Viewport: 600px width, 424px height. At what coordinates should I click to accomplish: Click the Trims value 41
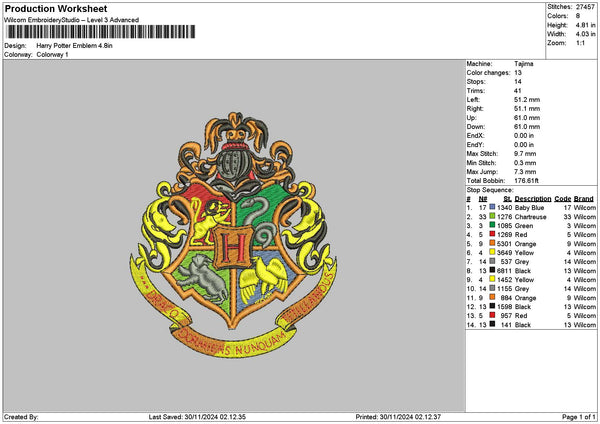[x=518, y=91]
